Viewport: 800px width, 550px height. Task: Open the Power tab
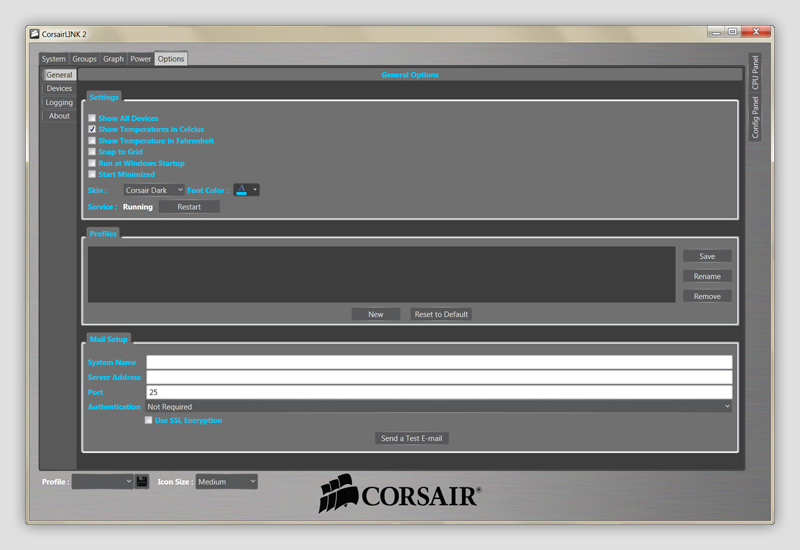tap(140, 59)
